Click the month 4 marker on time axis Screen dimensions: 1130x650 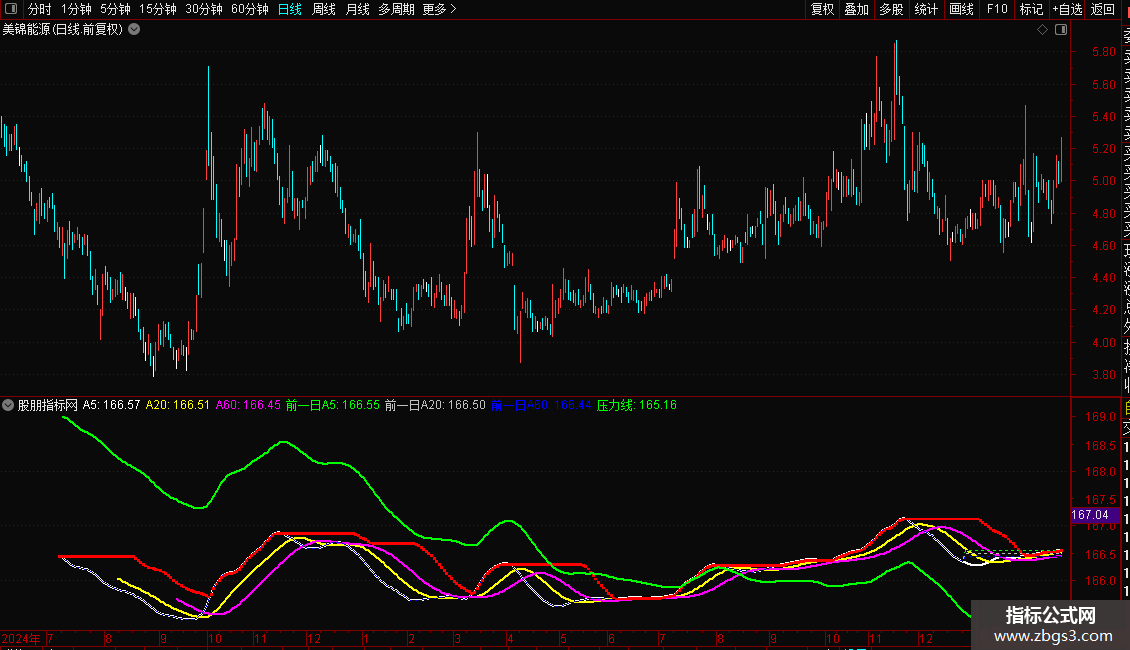pos(510,638)
